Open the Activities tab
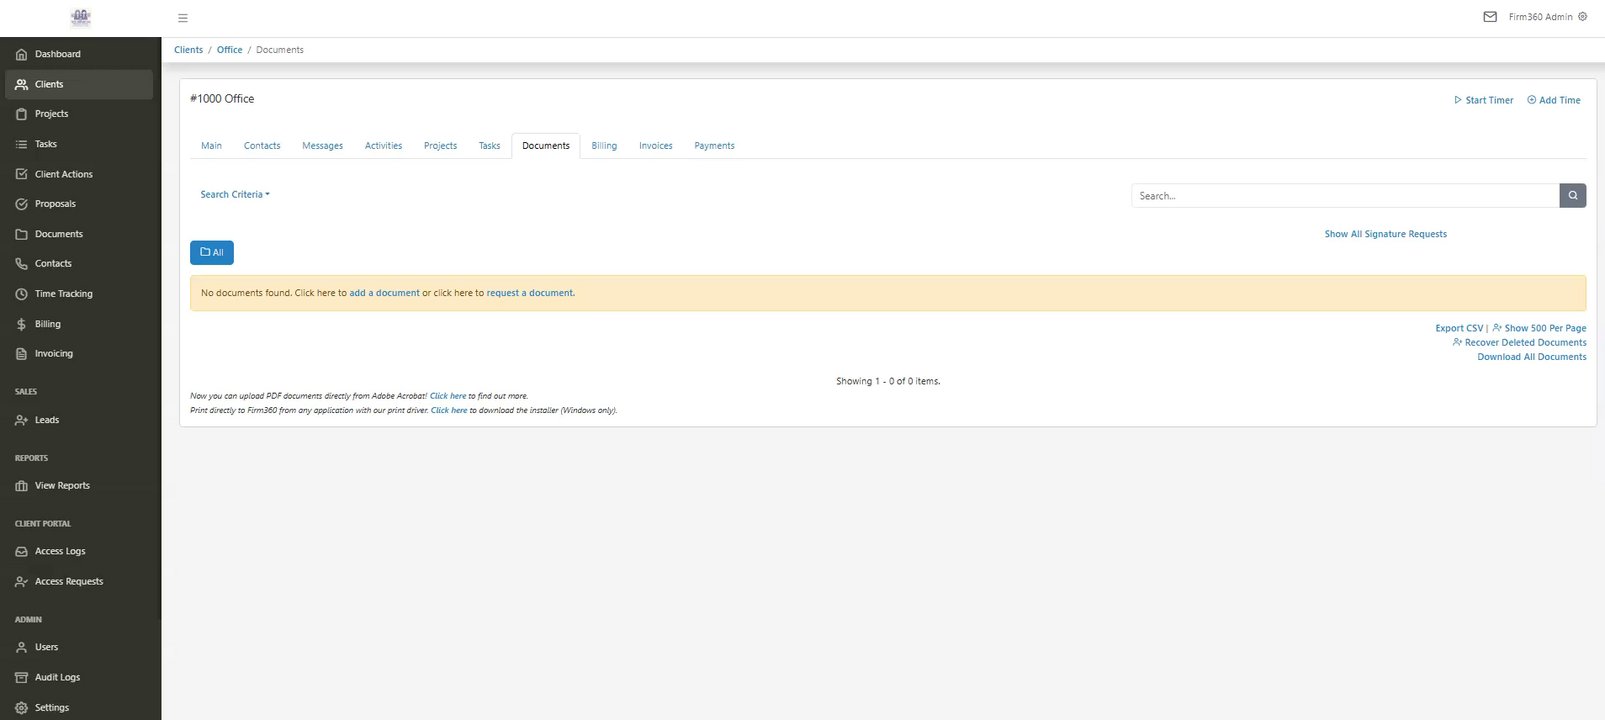 pyautogui.click(x=383, y=146)
